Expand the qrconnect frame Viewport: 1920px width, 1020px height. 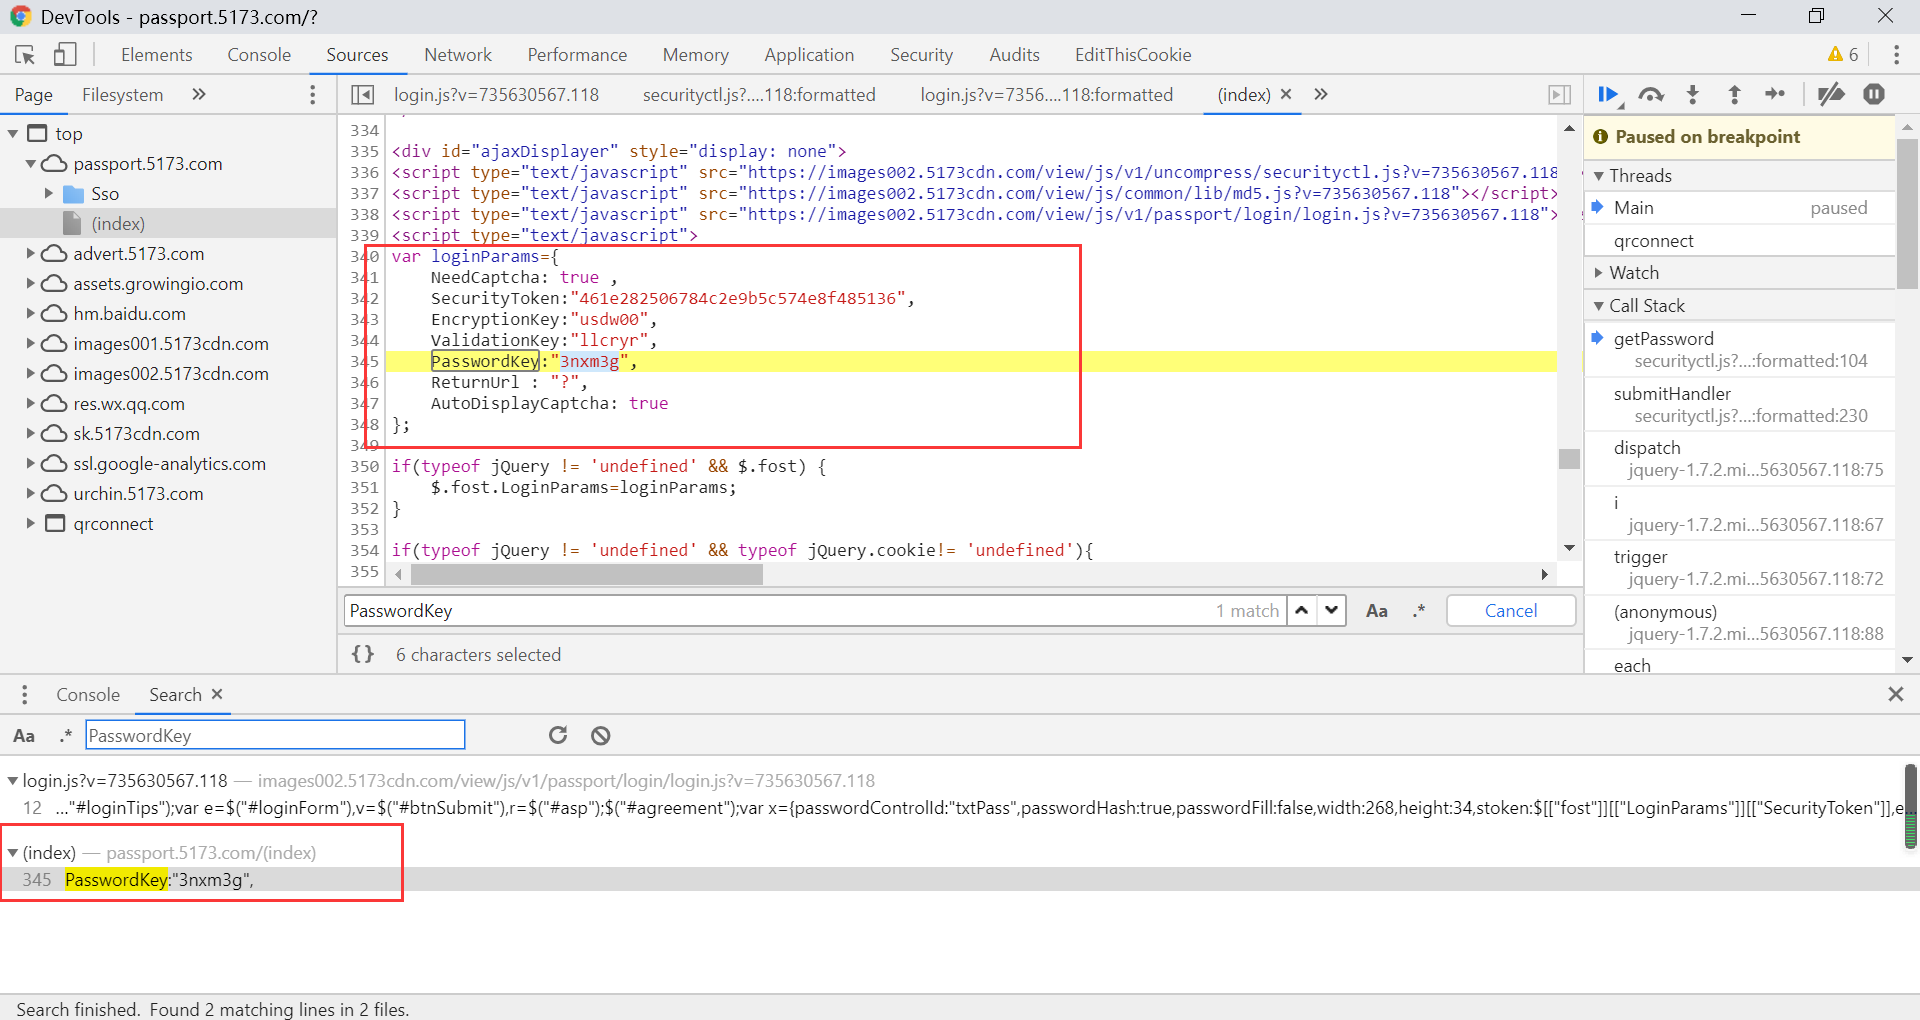pos(31,524)
